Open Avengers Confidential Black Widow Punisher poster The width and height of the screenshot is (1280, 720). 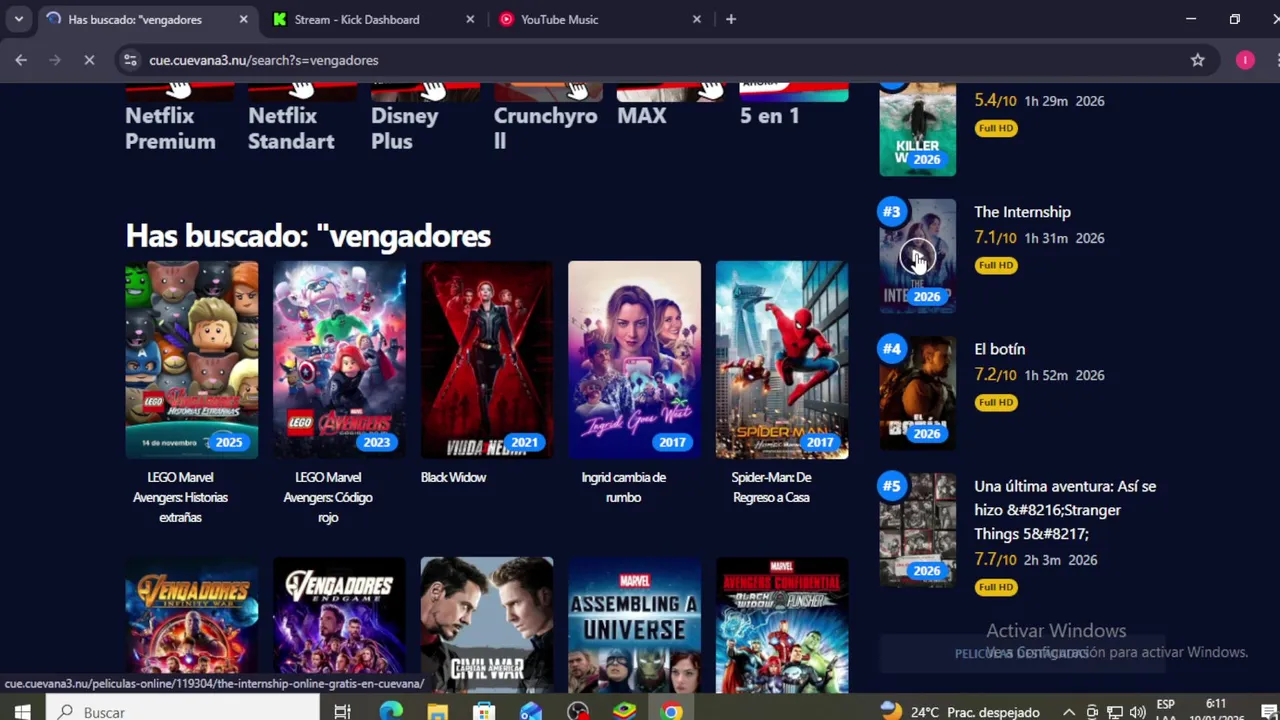[782, 625]
